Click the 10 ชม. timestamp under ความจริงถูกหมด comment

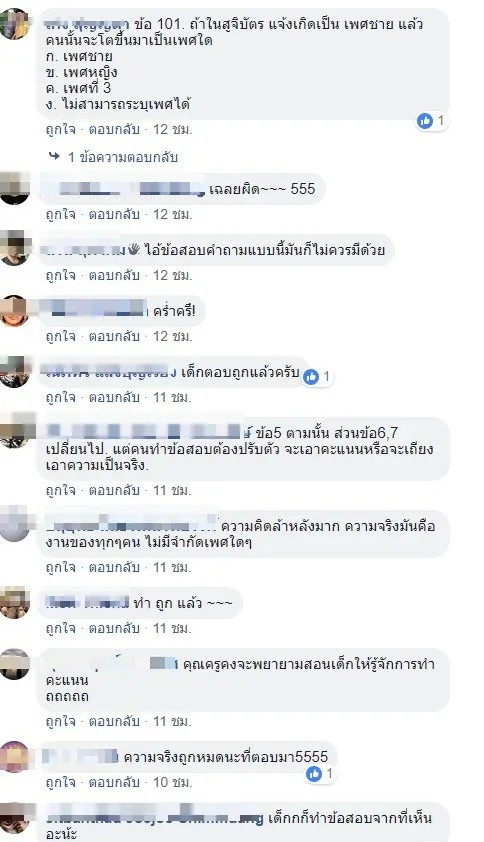[172, 782]
